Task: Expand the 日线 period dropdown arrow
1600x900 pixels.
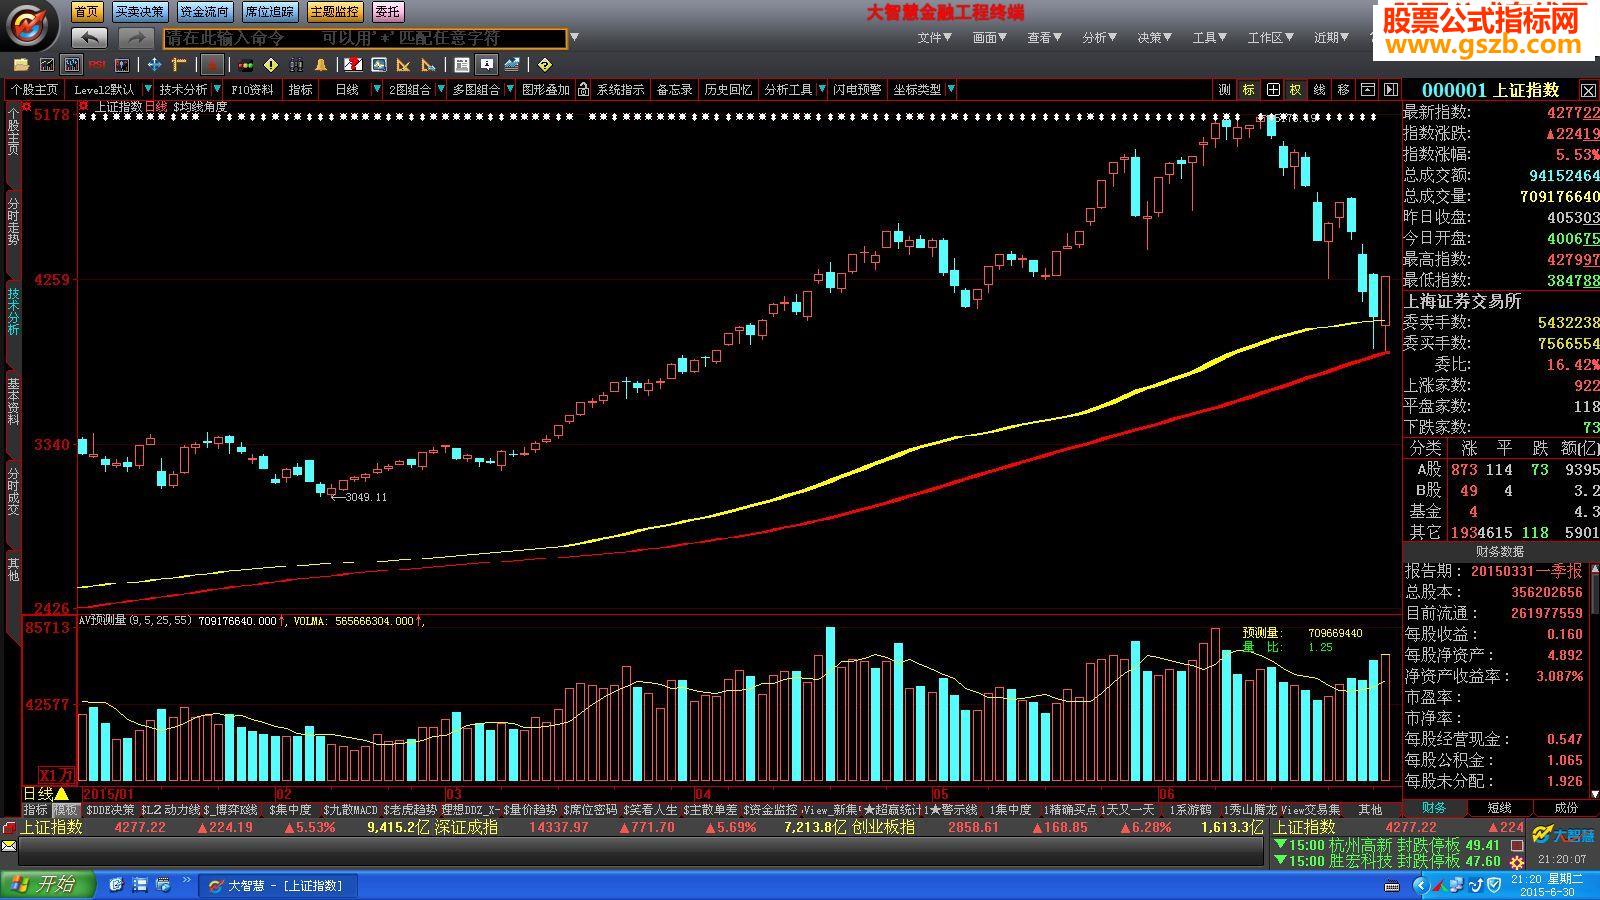Action: [x=376, y=90]
